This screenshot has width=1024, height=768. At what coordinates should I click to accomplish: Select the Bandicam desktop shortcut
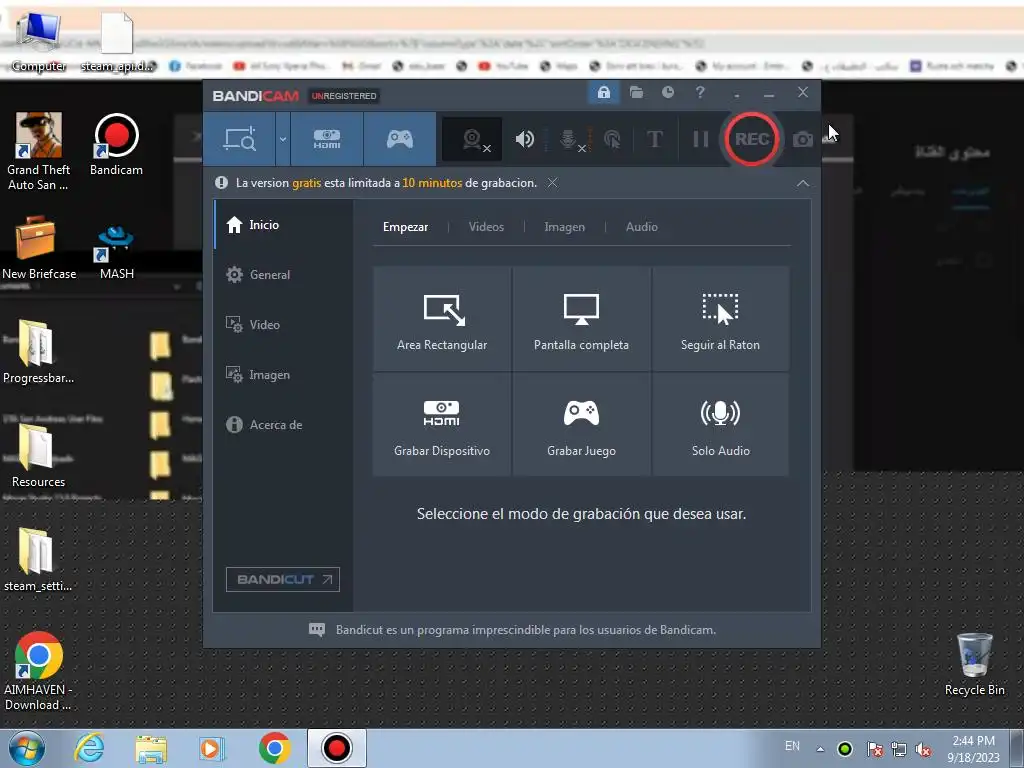(x=116, y=144)
